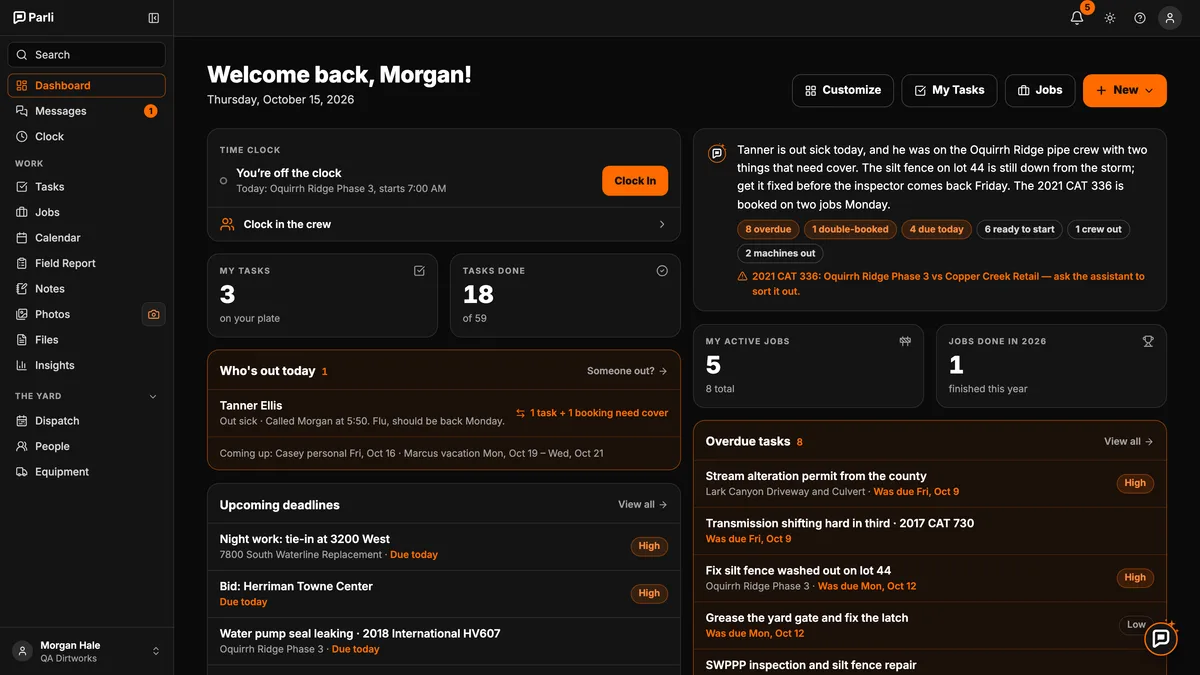Open Calendar in the sidebar
This screenshot has width=1200, height=675.
click(87, 238)
